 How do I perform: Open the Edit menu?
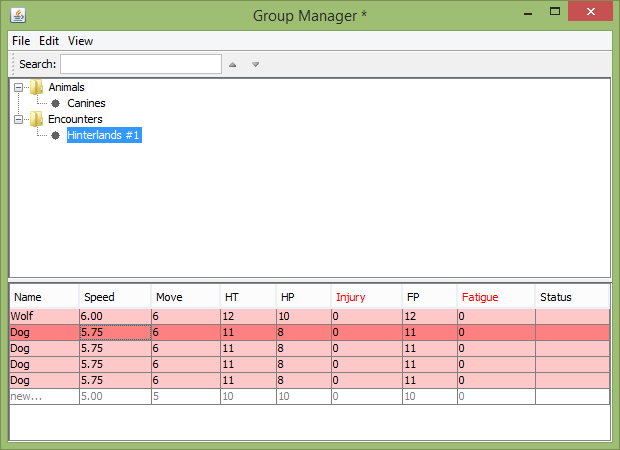tap(49, 41)
